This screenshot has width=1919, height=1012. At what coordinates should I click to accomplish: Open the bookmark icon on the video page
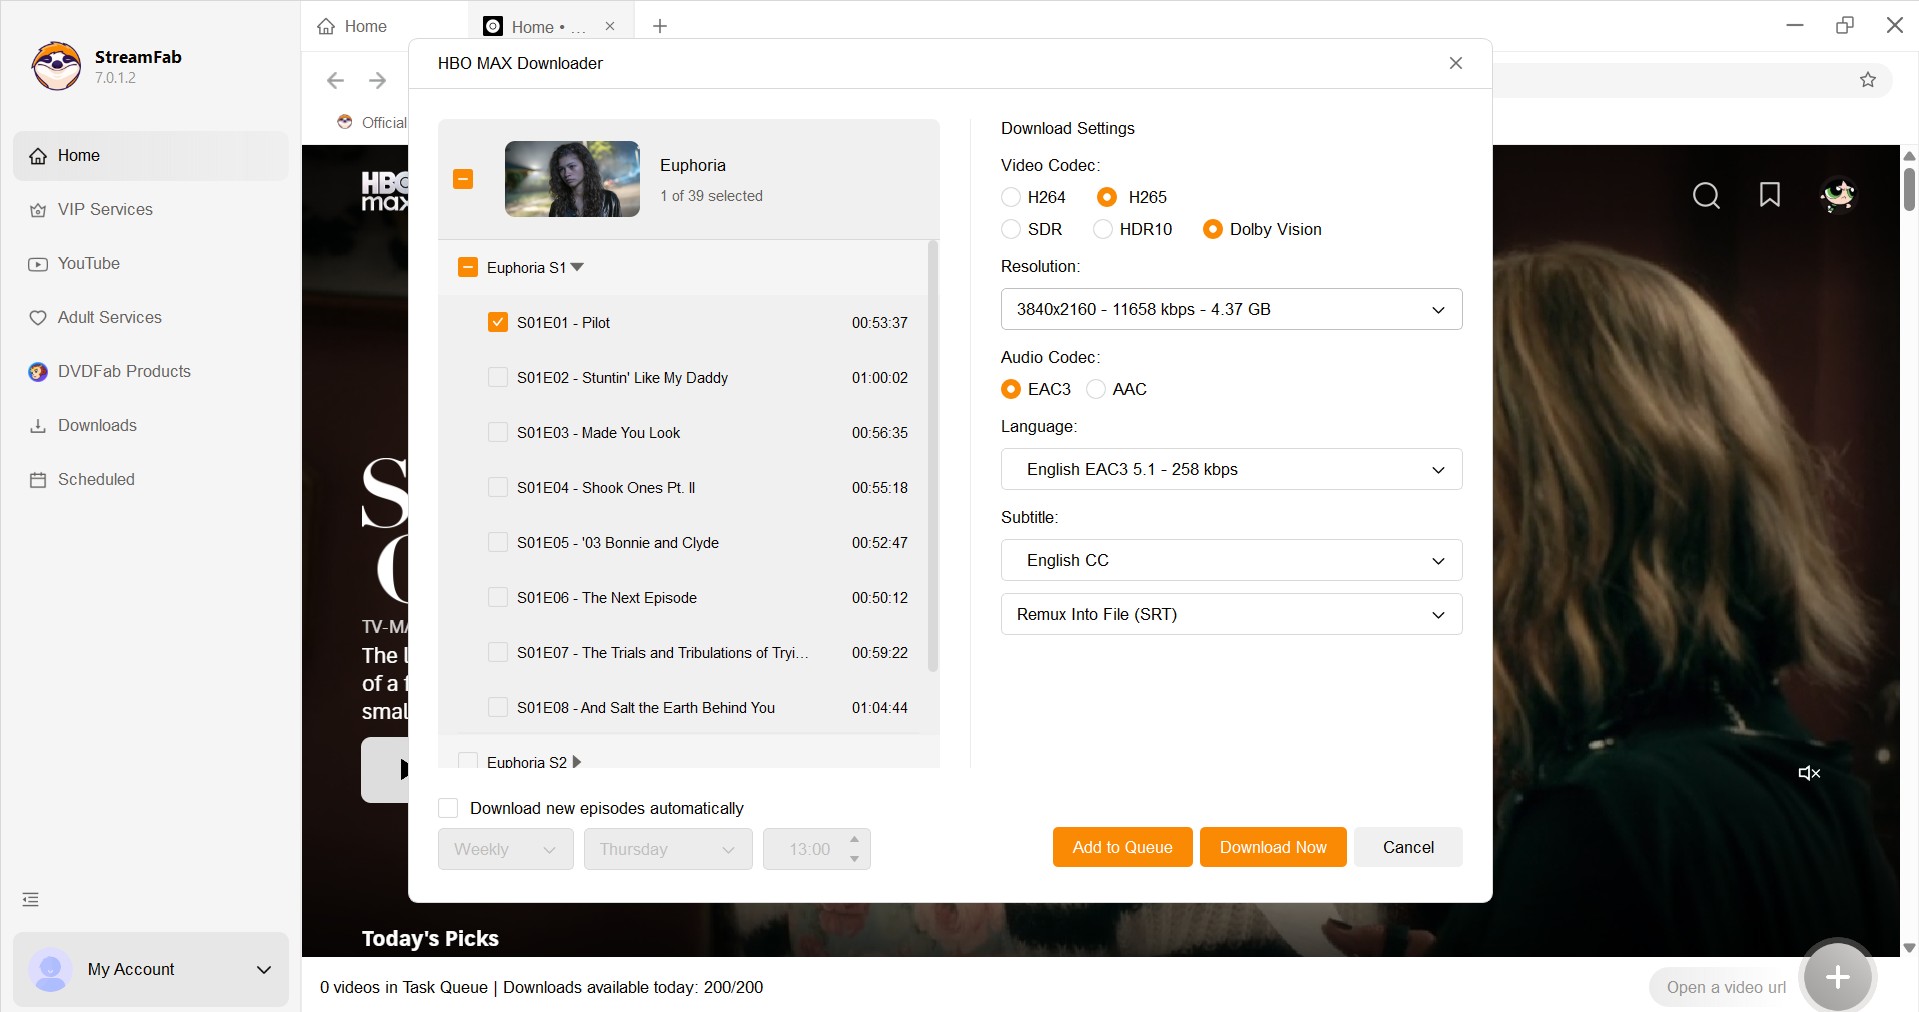(x=1769, y=196)
